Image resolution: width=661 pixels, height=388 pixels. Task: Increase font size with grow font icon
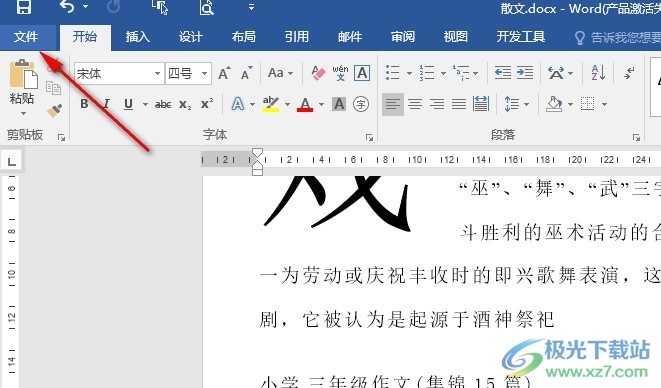[x=224, y=73]
